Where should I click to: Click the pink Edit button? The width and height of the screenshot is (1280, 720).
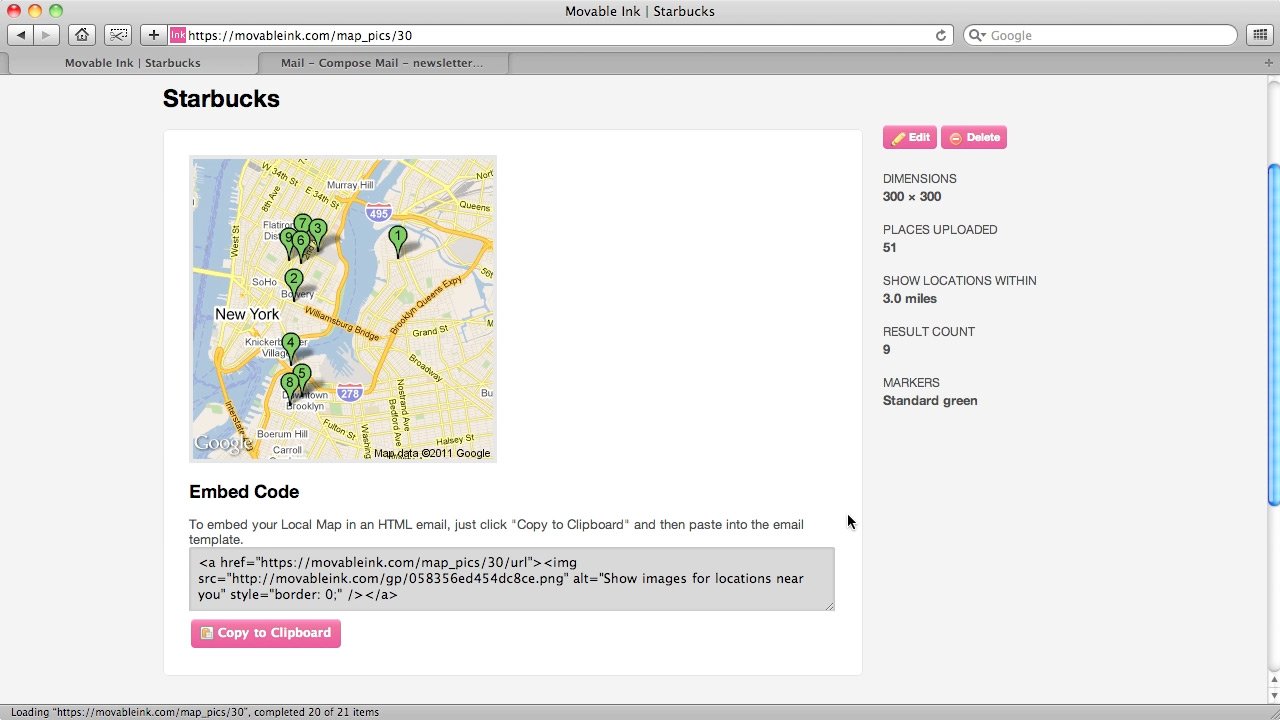tap(910, 138)
